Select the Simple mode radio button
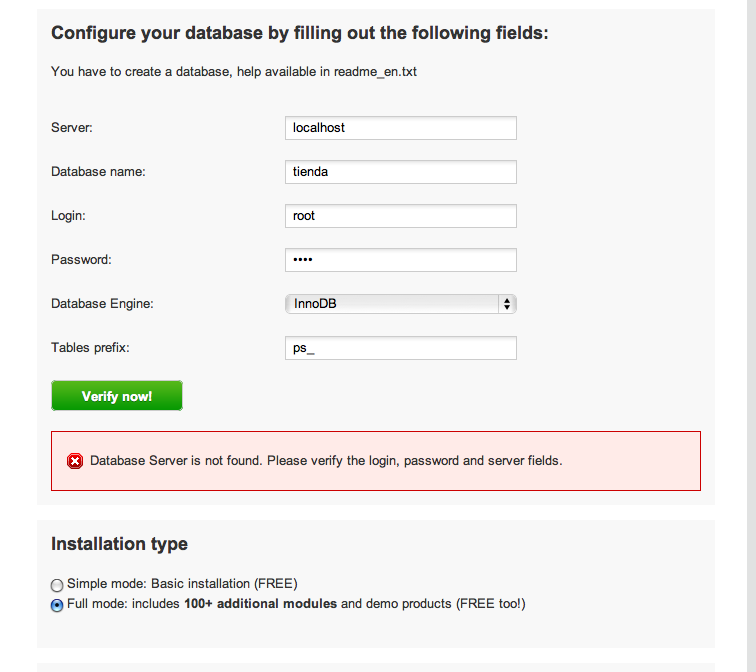756x672 pixels. [58, 584]
